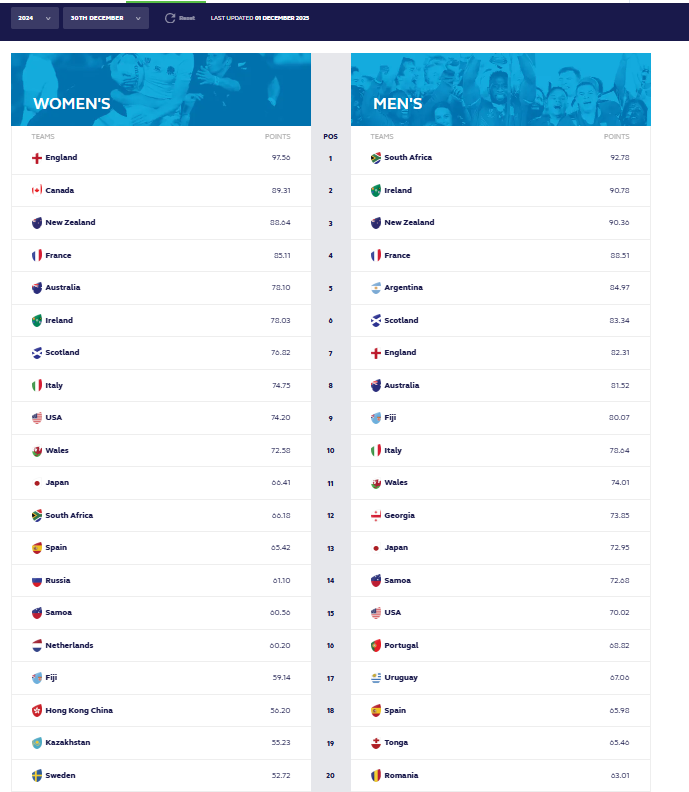Open the Netherlands team link
Viewport: 689px width, 792px height.
tap(69, 646)
